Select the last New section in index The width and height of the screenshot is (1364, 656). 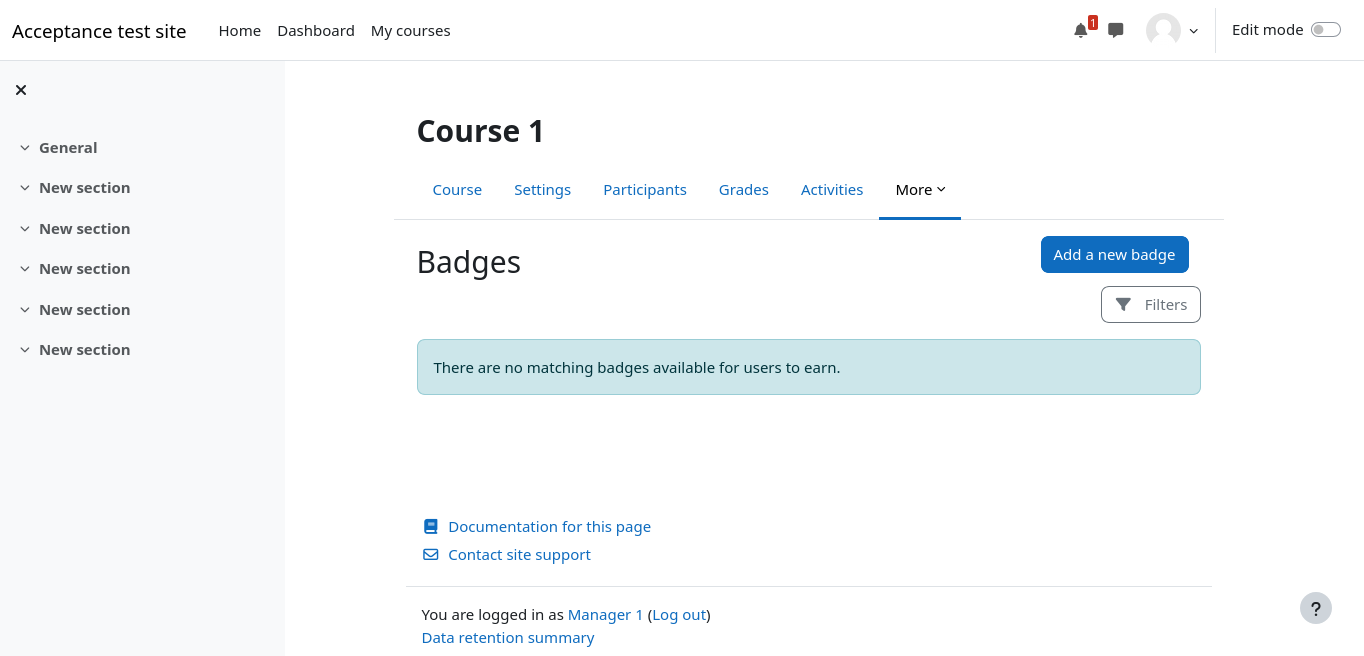click(x=84, y=350)
